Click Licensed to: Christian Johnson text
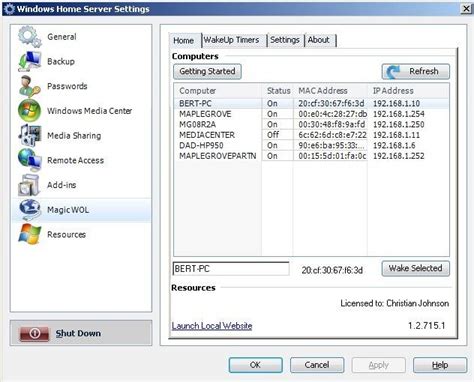This screenshot has height=382, width=474. (x=395, y=303)
